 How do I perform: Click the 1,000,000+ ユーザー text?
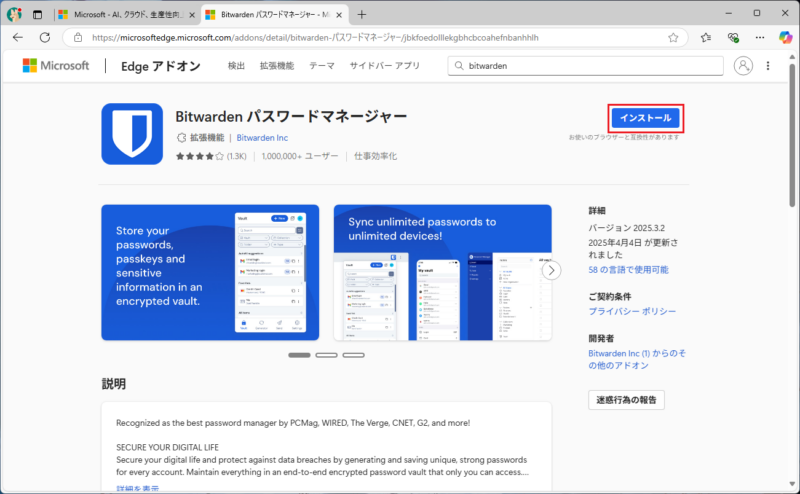(299, 156)
